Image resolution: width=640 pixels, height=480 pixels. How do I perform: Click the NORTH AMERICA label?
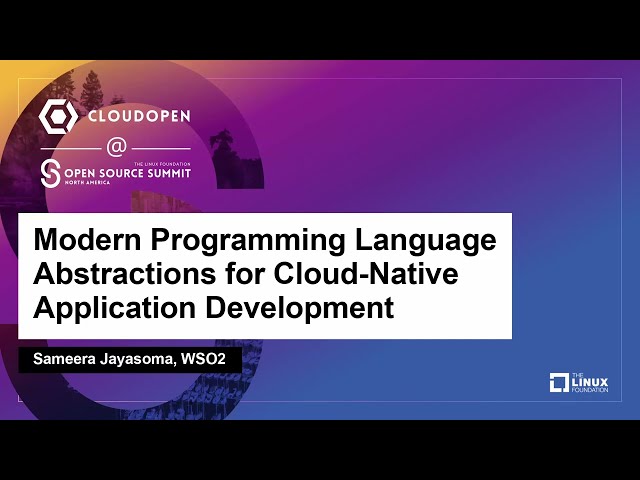point(87,182)
